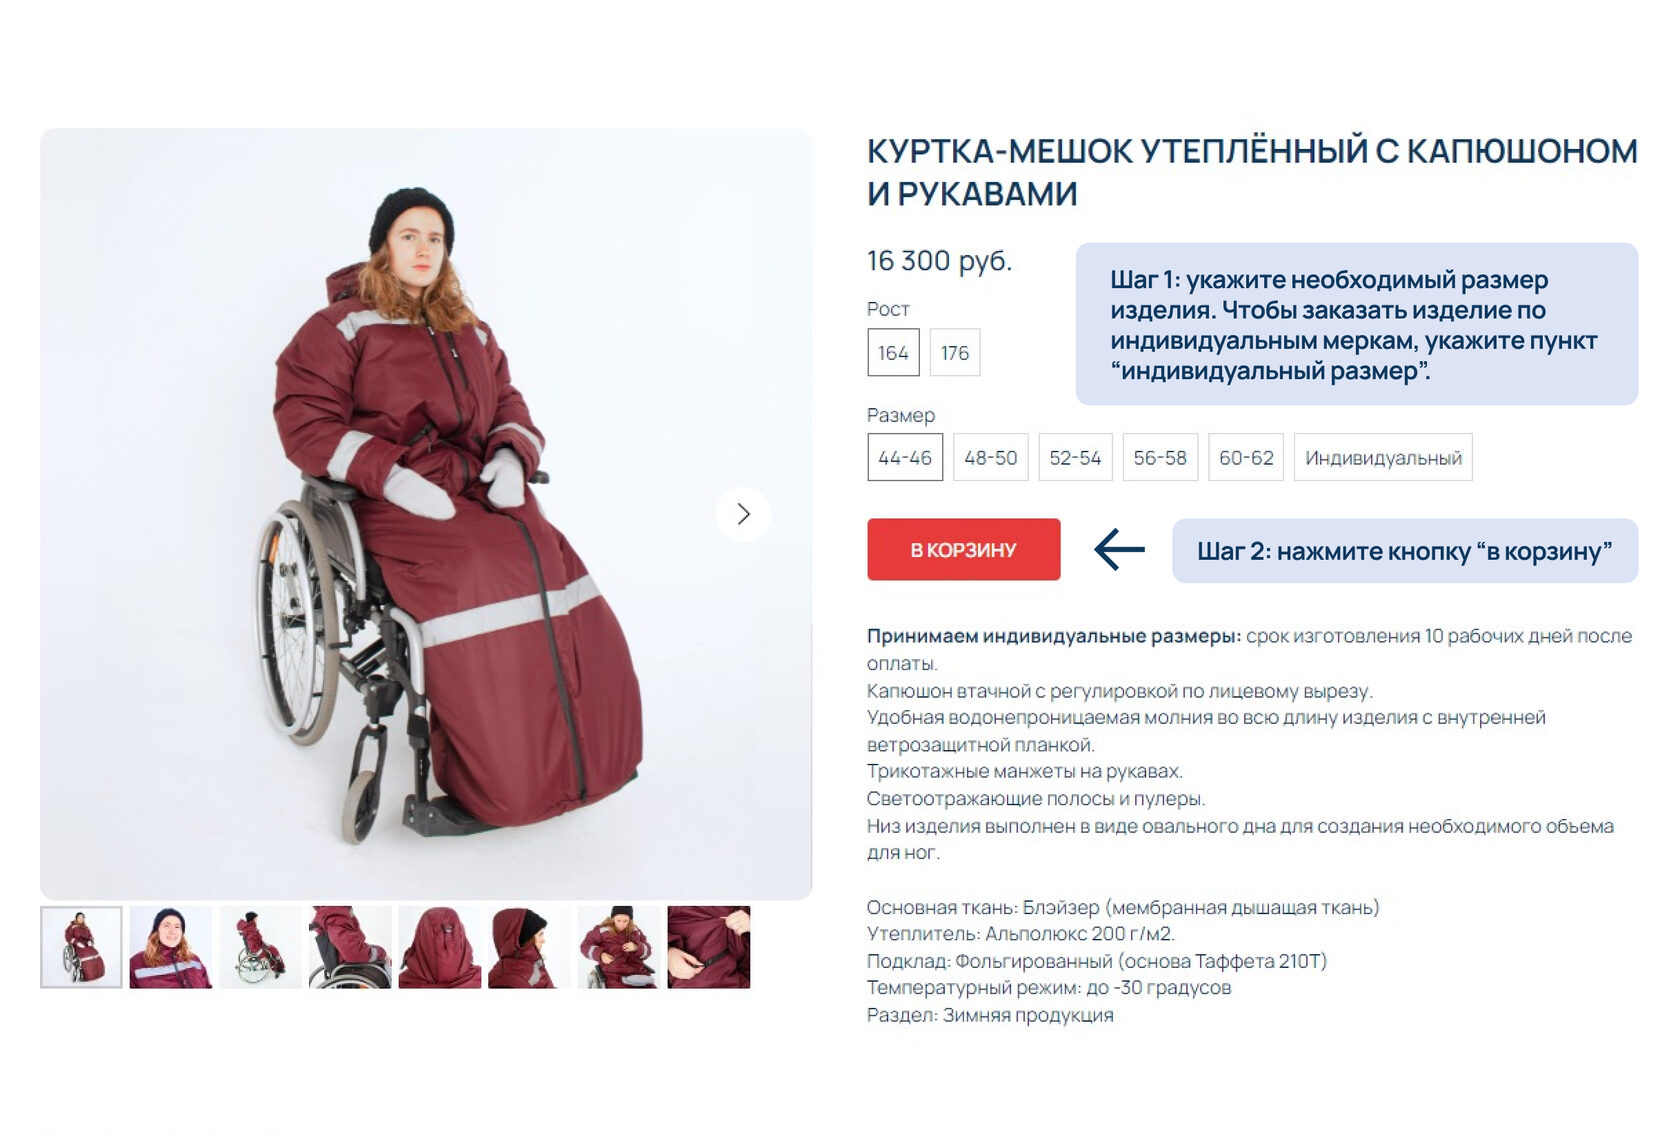Image resolution: width=1680 pixels, height=1132 pixels.
Task: Open the third thumbnail, side view in wheelchair
Action: pyautogui.click(x=260, y=947)
